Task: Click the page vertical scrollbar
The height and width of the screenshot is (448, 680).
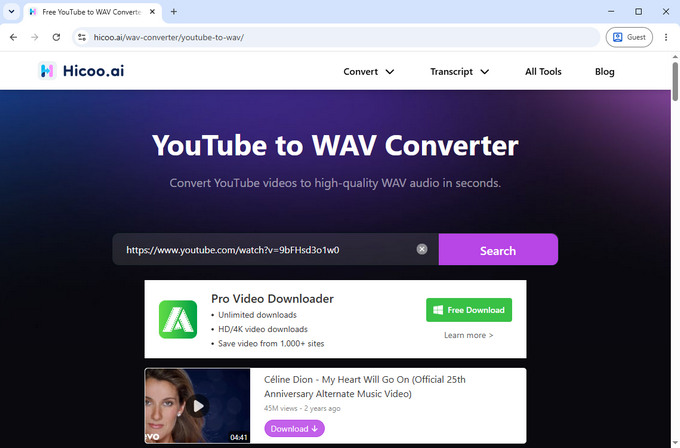Action: pos(675,82)
